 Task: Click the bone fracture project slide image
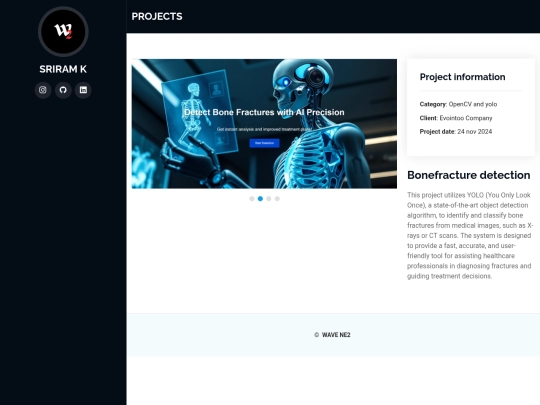(x=264, y=124)
